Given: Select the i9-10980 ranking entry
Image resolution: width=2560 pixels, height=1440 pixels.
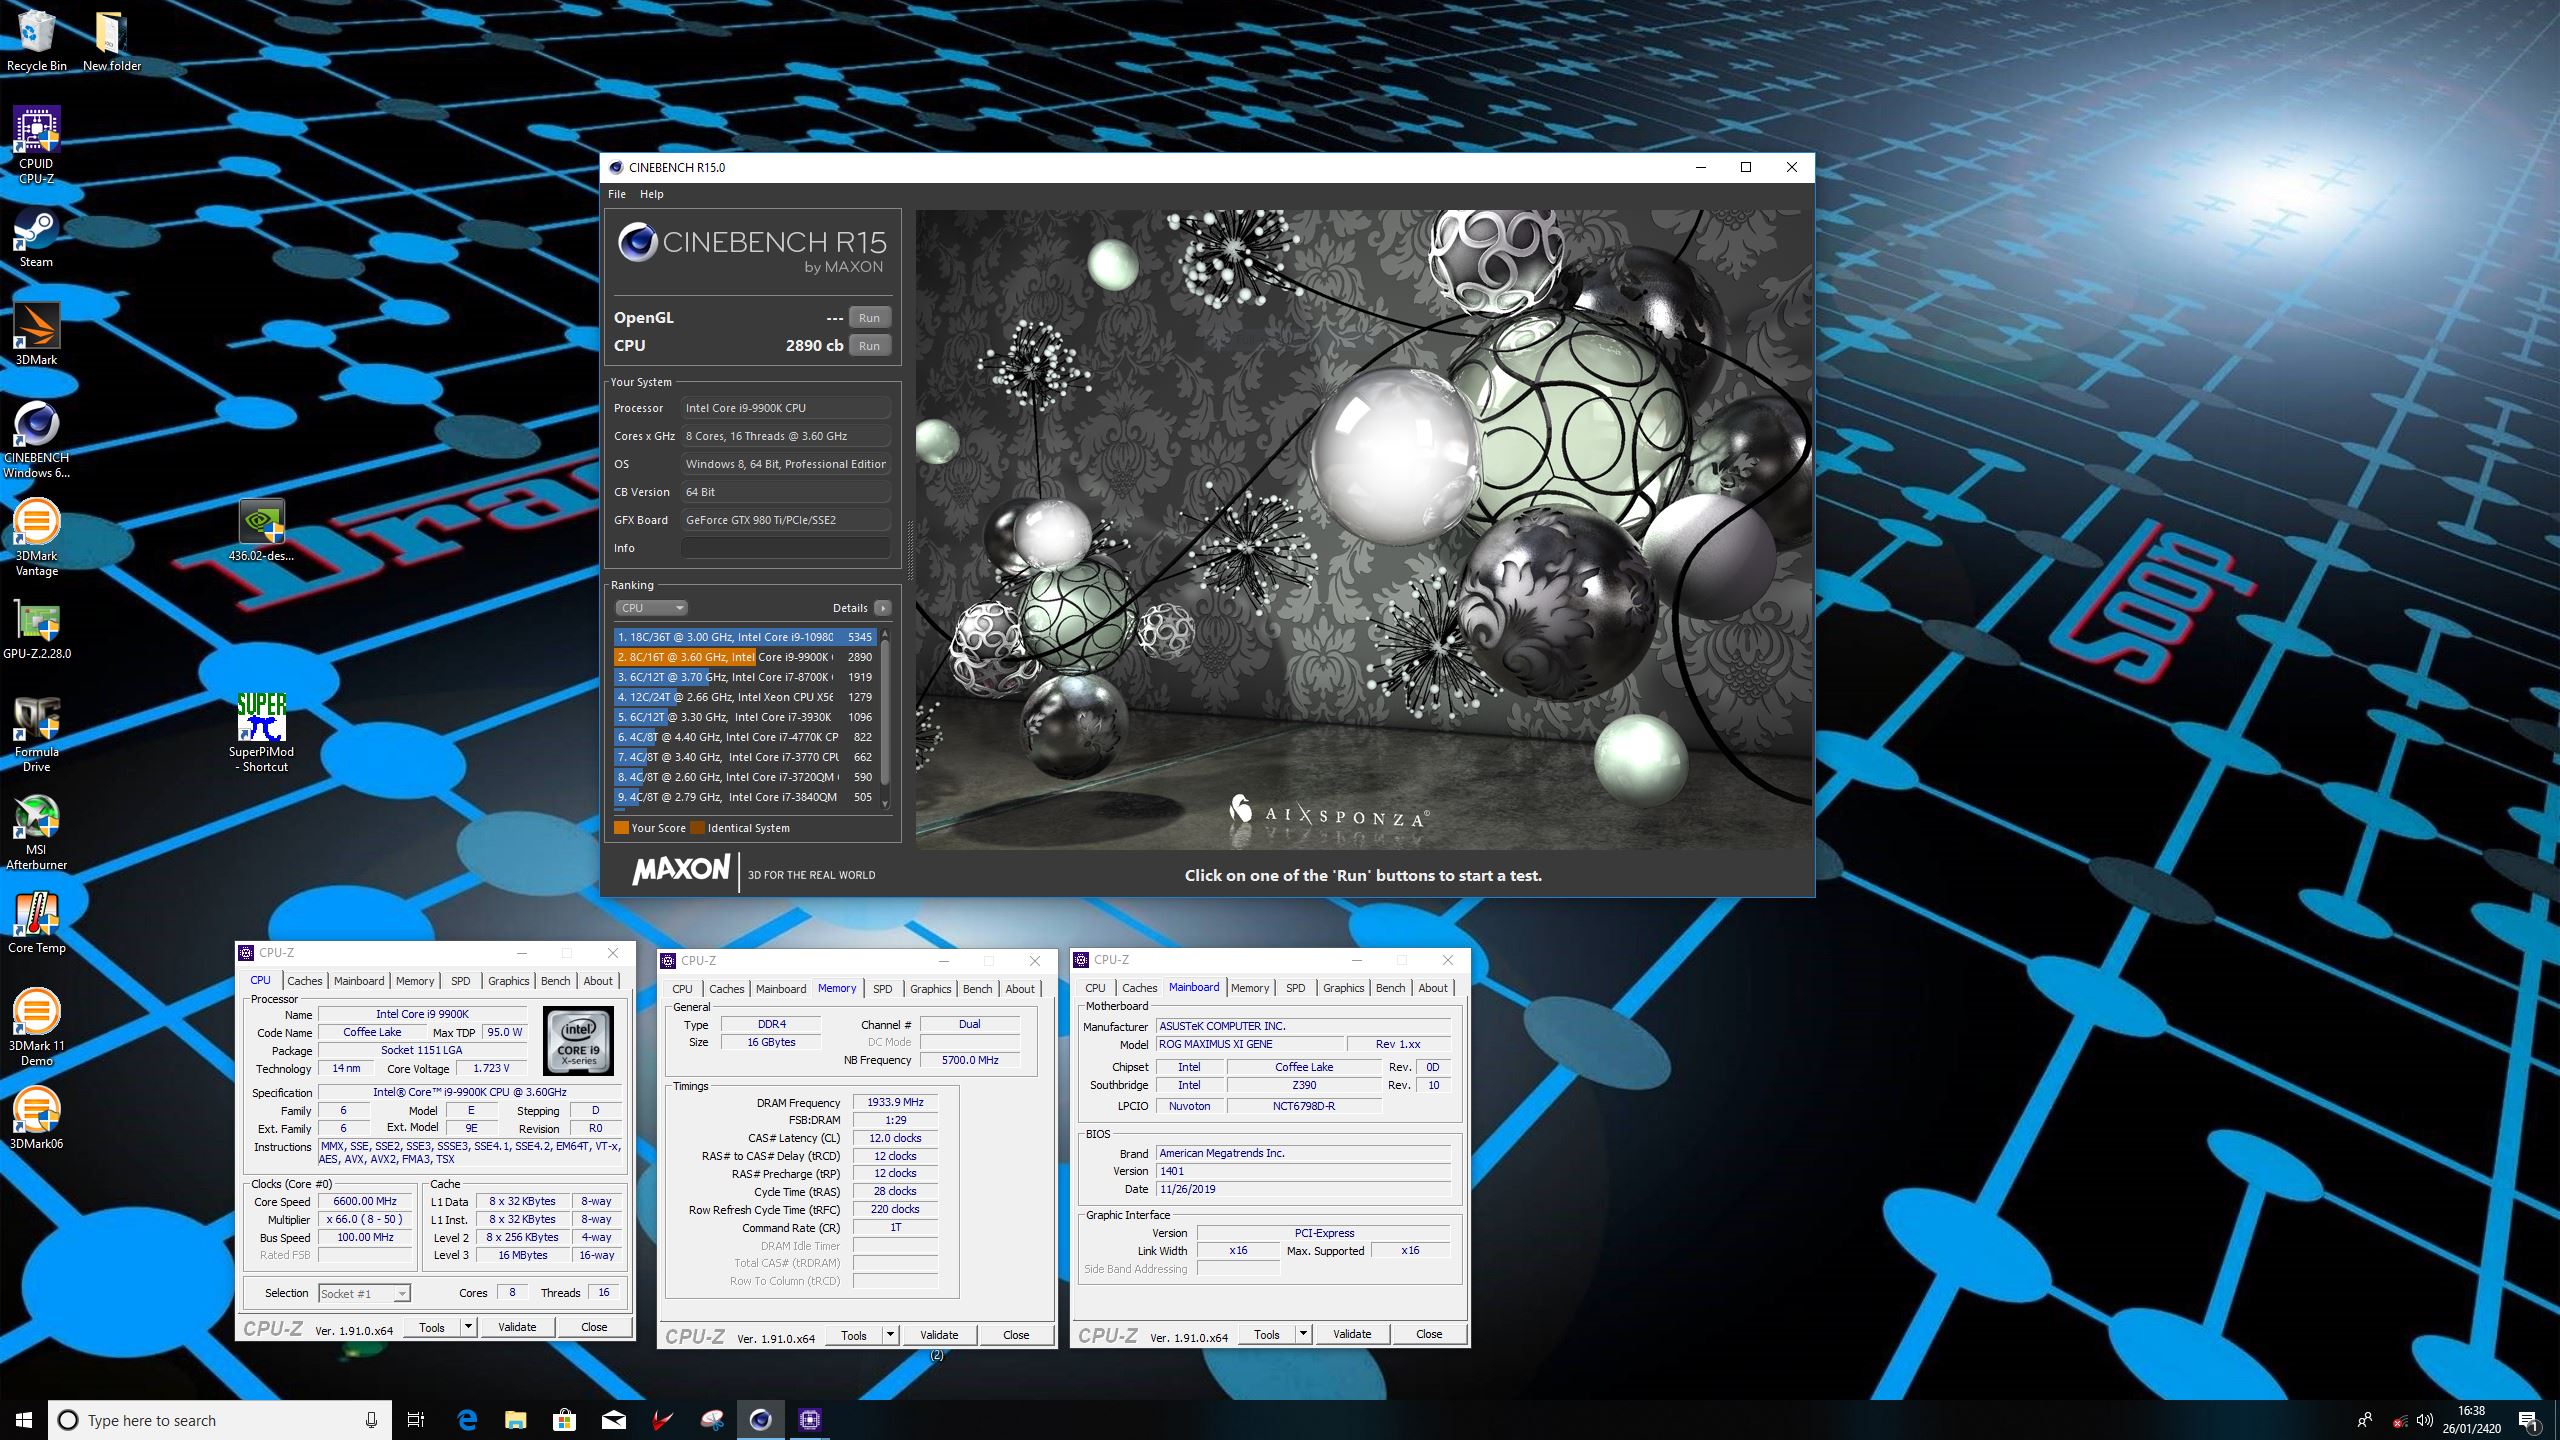Looking at the screenshot, I should pos(745,637).
